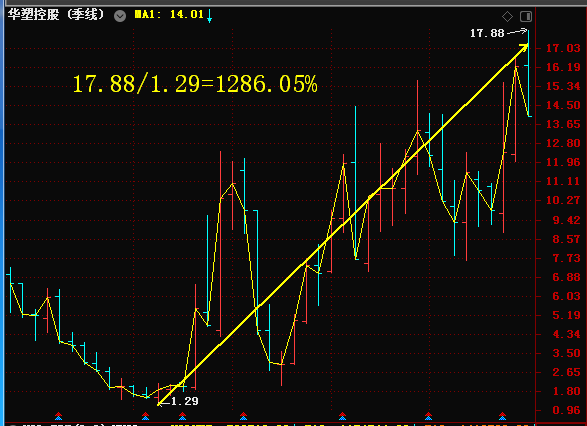
Task: Click the 华塑控股 (季线) chart title
Action: click(56, 15)
